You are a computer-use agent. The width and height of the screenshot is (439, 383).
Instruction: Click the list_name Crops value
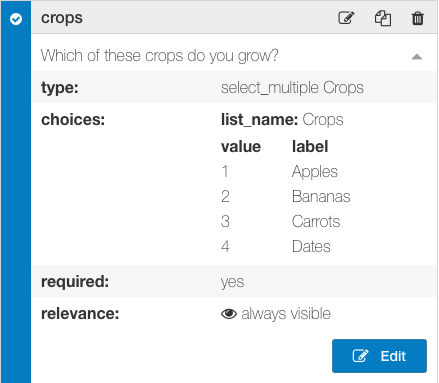click(323, 120)
